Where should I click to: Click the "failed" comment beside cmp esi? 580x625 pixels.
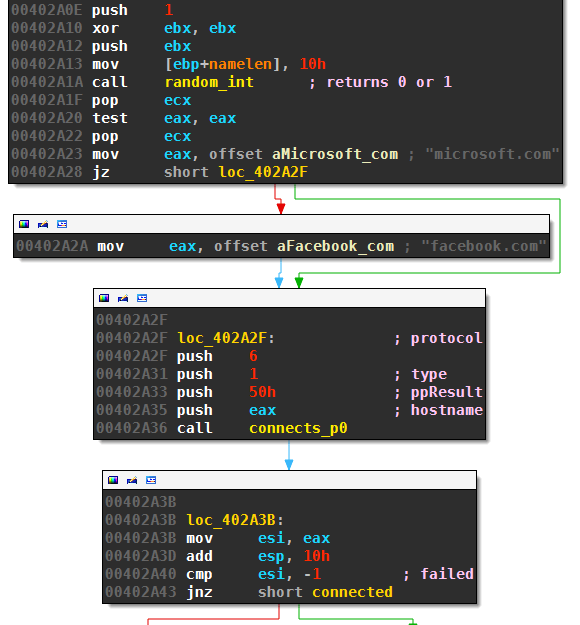click(447, 574)
